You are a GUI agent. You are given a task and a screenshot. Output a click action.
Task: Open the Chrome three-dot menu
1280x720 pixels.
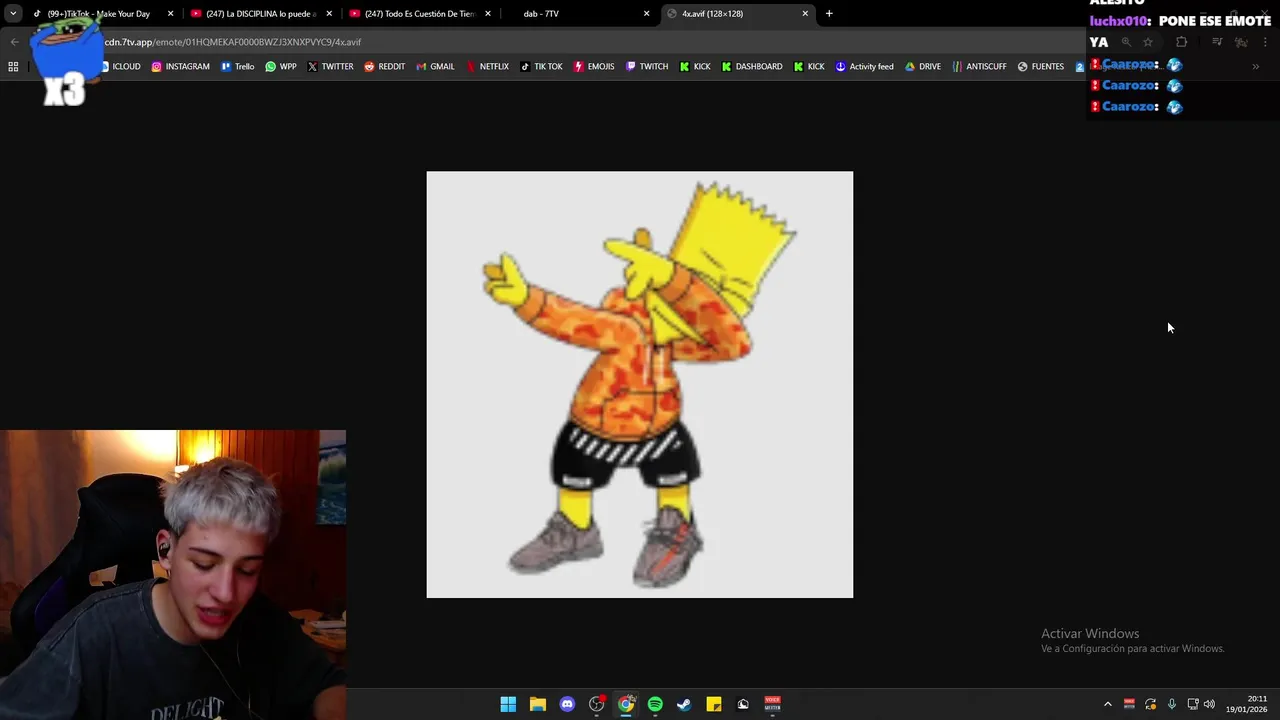point(1265,42)
